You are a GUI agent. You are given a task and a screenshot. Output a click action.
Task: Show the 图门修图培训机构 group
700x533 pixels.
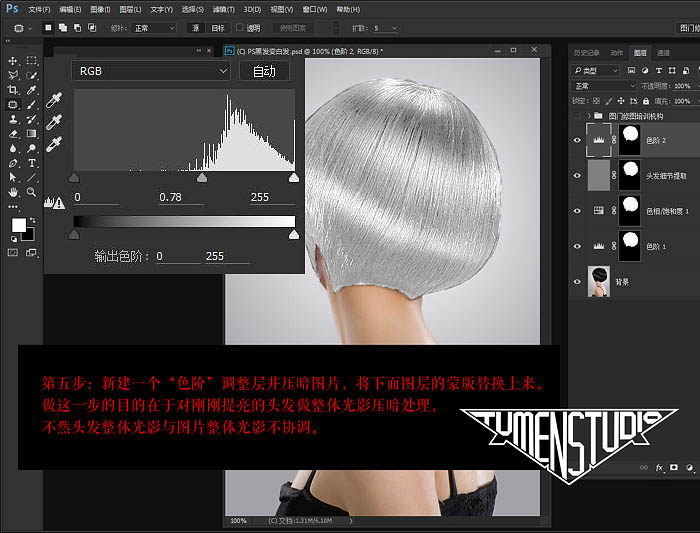(x=577, y=116)
